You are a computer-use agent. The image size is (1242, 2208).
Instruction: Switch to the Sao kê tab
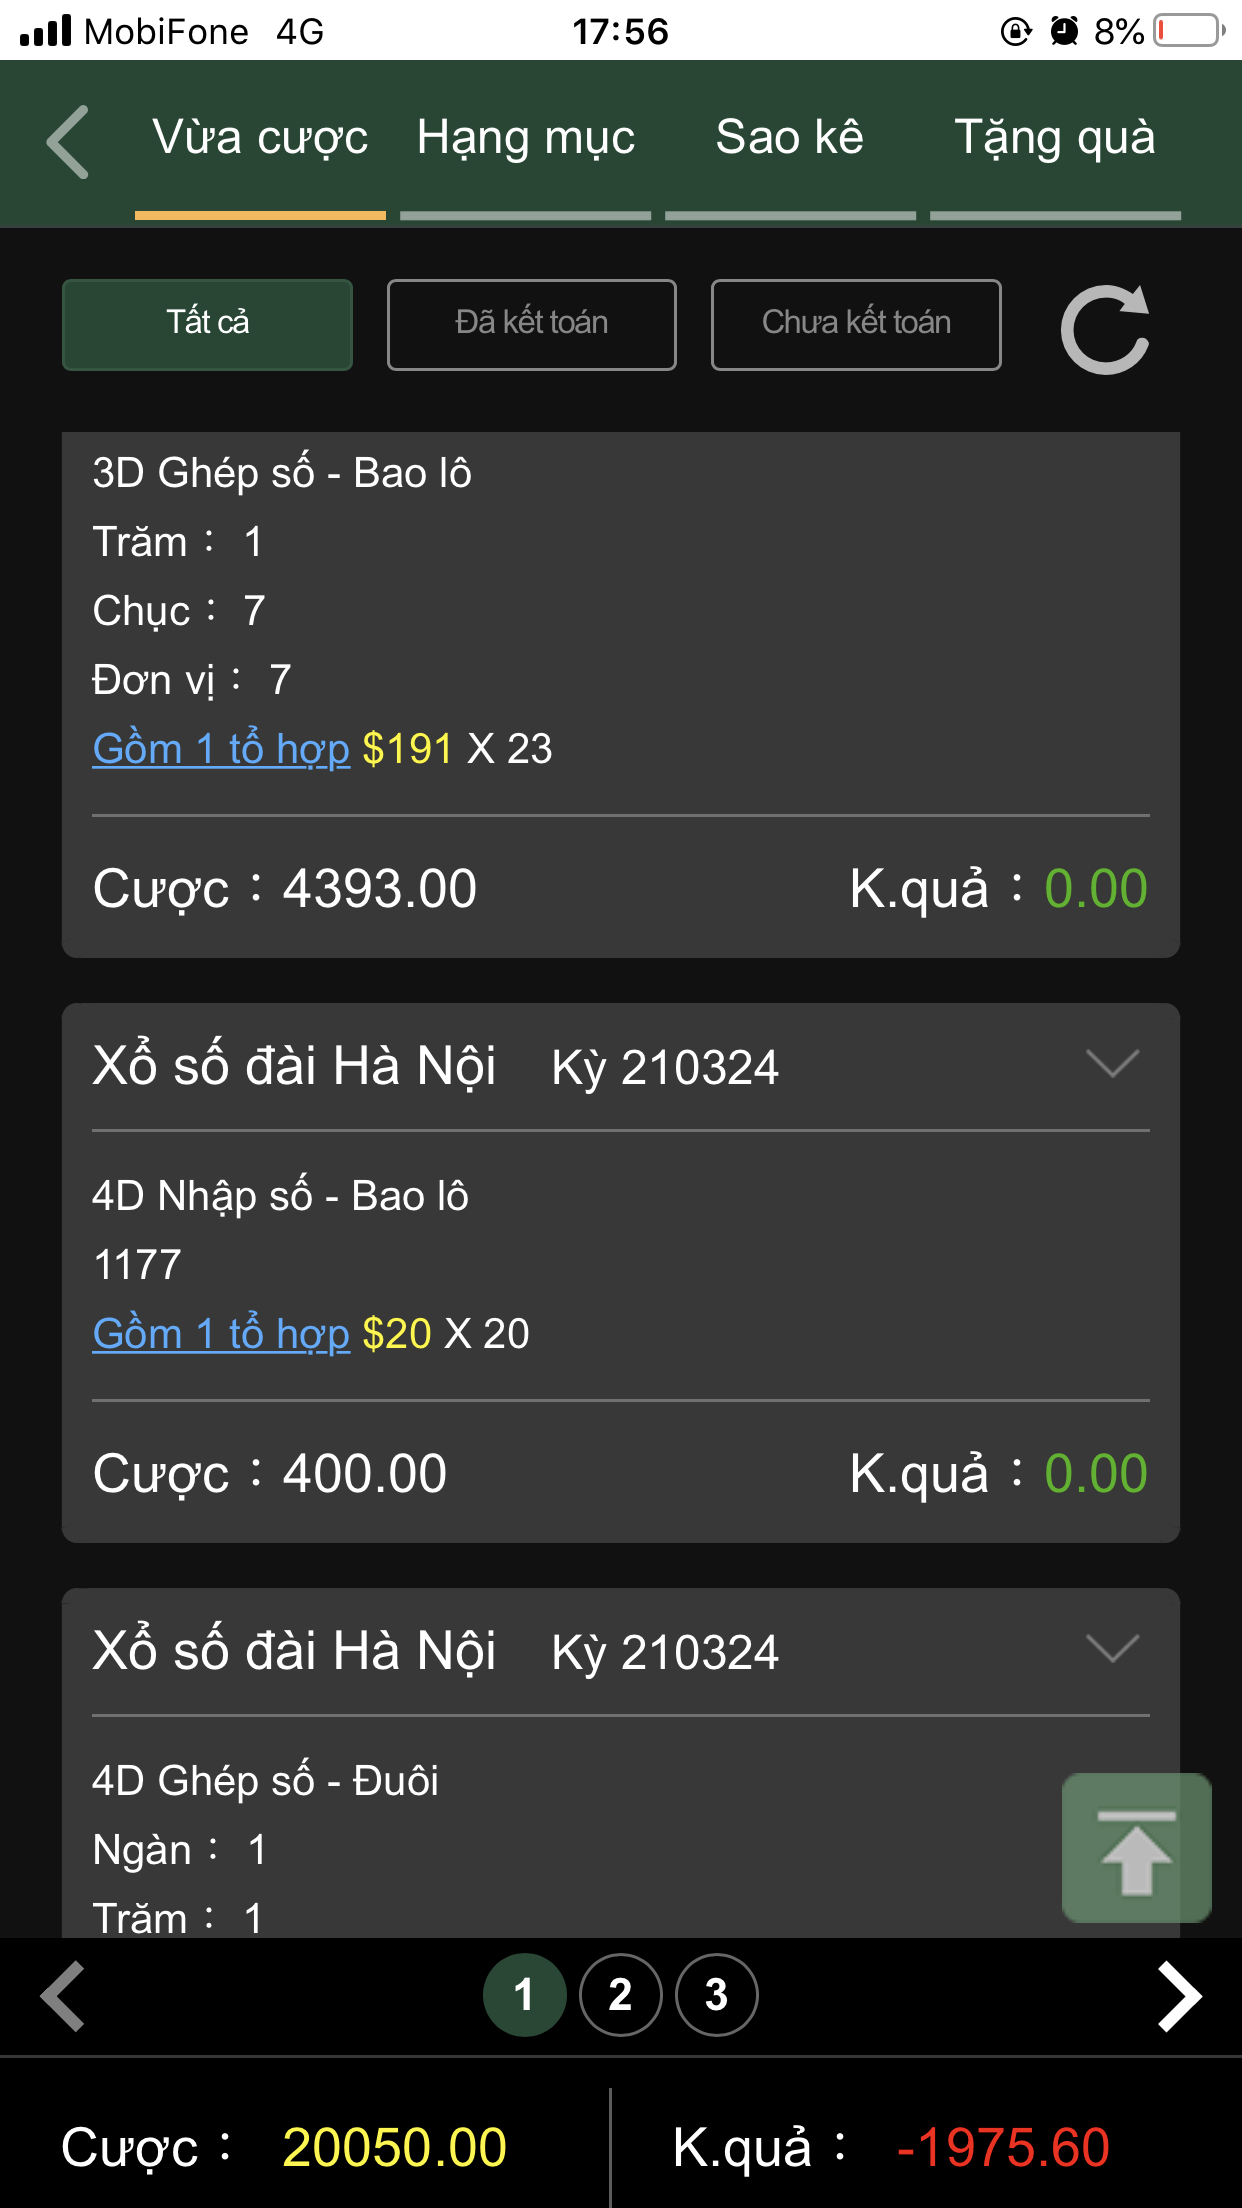click(x=790, y=139)
